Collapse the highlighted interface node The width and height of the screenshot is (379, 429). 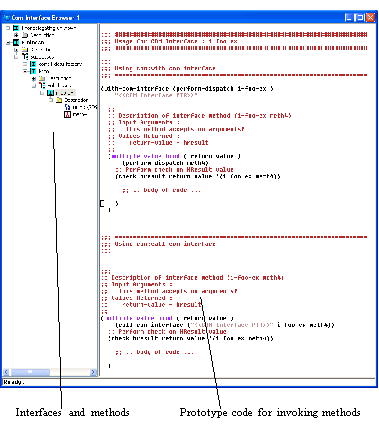(x=42, y=93)
